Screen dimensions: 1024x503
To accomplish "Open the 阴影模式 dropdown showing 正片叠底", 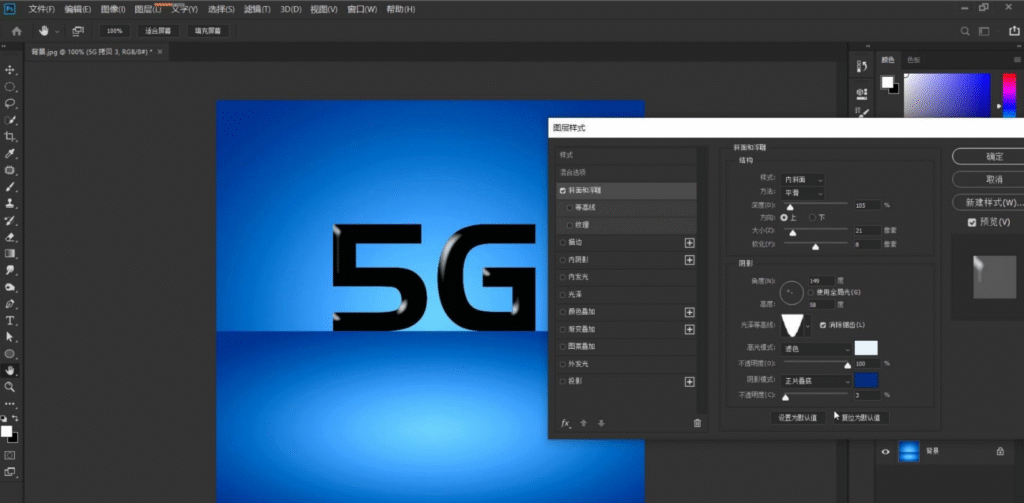I will (816, 380).
